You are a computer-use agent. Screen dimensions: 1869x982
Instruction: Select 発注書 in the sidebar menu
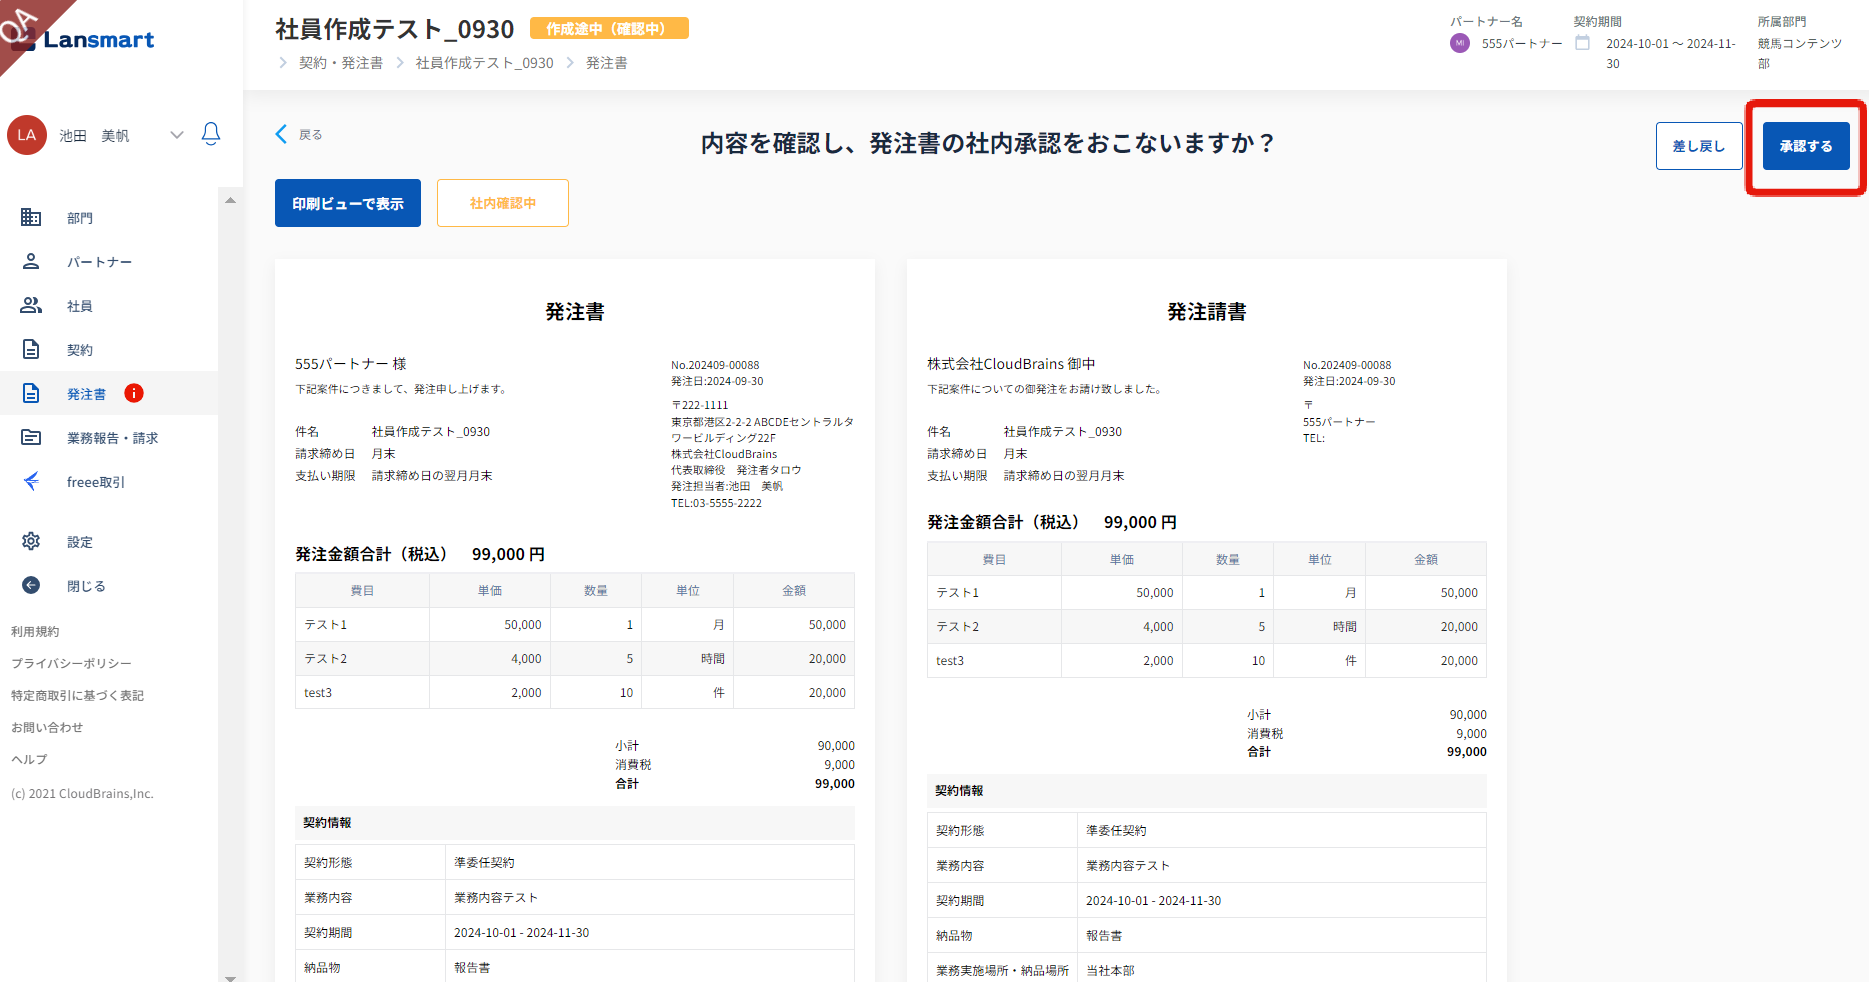click(x=86, y=394)
